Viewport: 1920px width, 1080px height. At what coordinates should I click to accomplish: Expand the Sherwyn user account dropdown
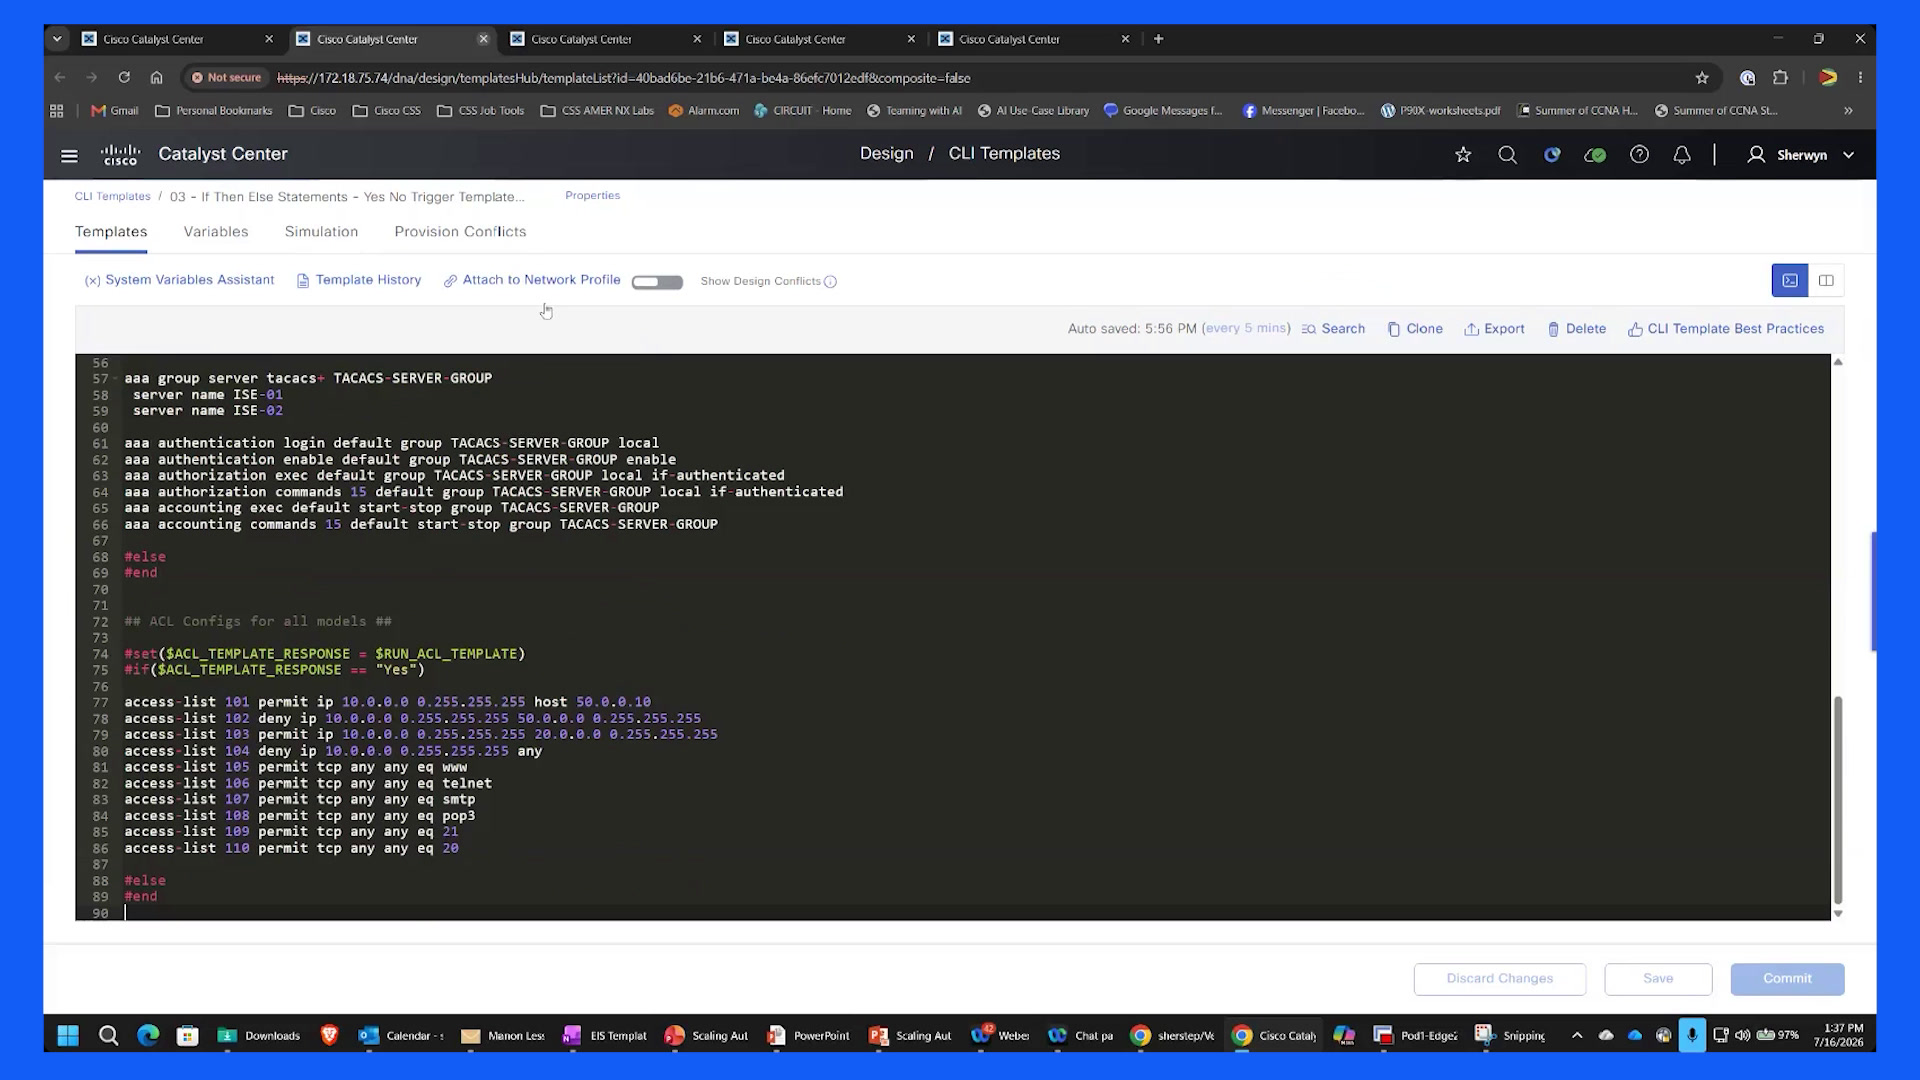[1849, 155]
